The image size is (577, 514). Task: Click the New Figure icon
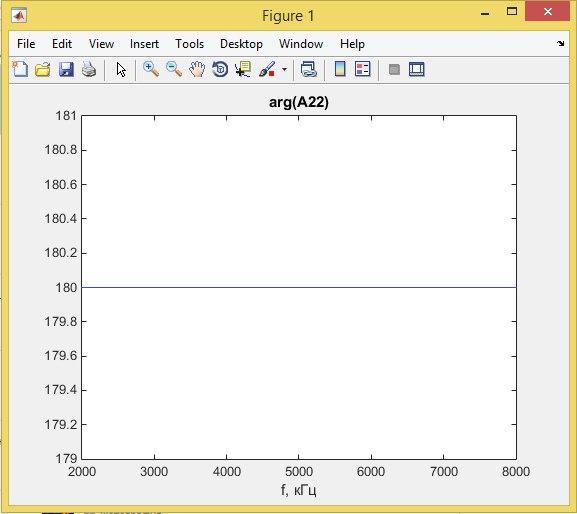click(20, 69)
